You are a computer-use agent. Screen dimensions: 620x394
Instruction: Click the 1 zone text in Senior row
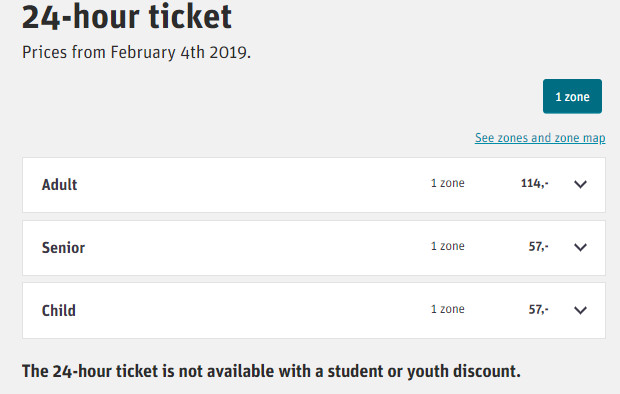pyautogui.click(x=448, y=246)
